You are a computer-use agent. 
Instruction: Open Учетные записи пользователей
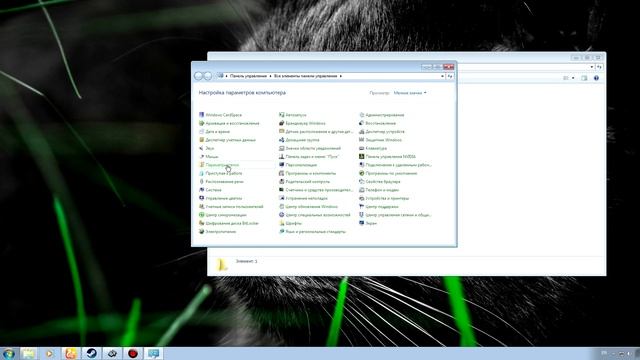pyautogui.click(x=231, y=207)
